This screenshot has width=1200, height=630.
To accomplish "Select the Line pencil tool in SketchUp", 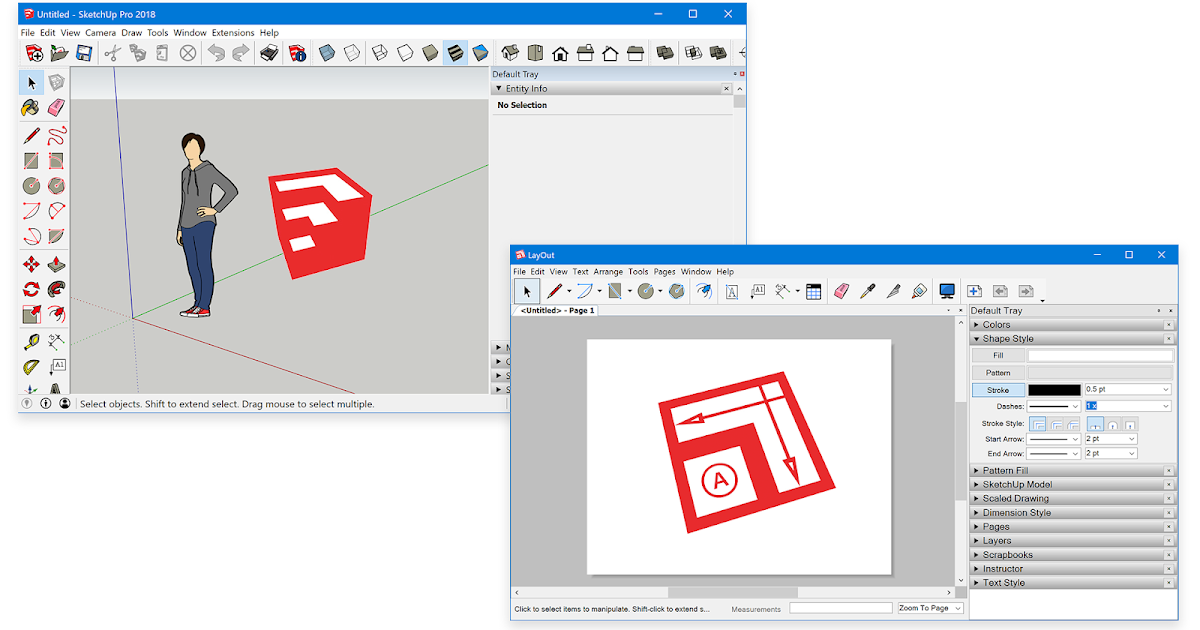I will click(x=32, y=135).
